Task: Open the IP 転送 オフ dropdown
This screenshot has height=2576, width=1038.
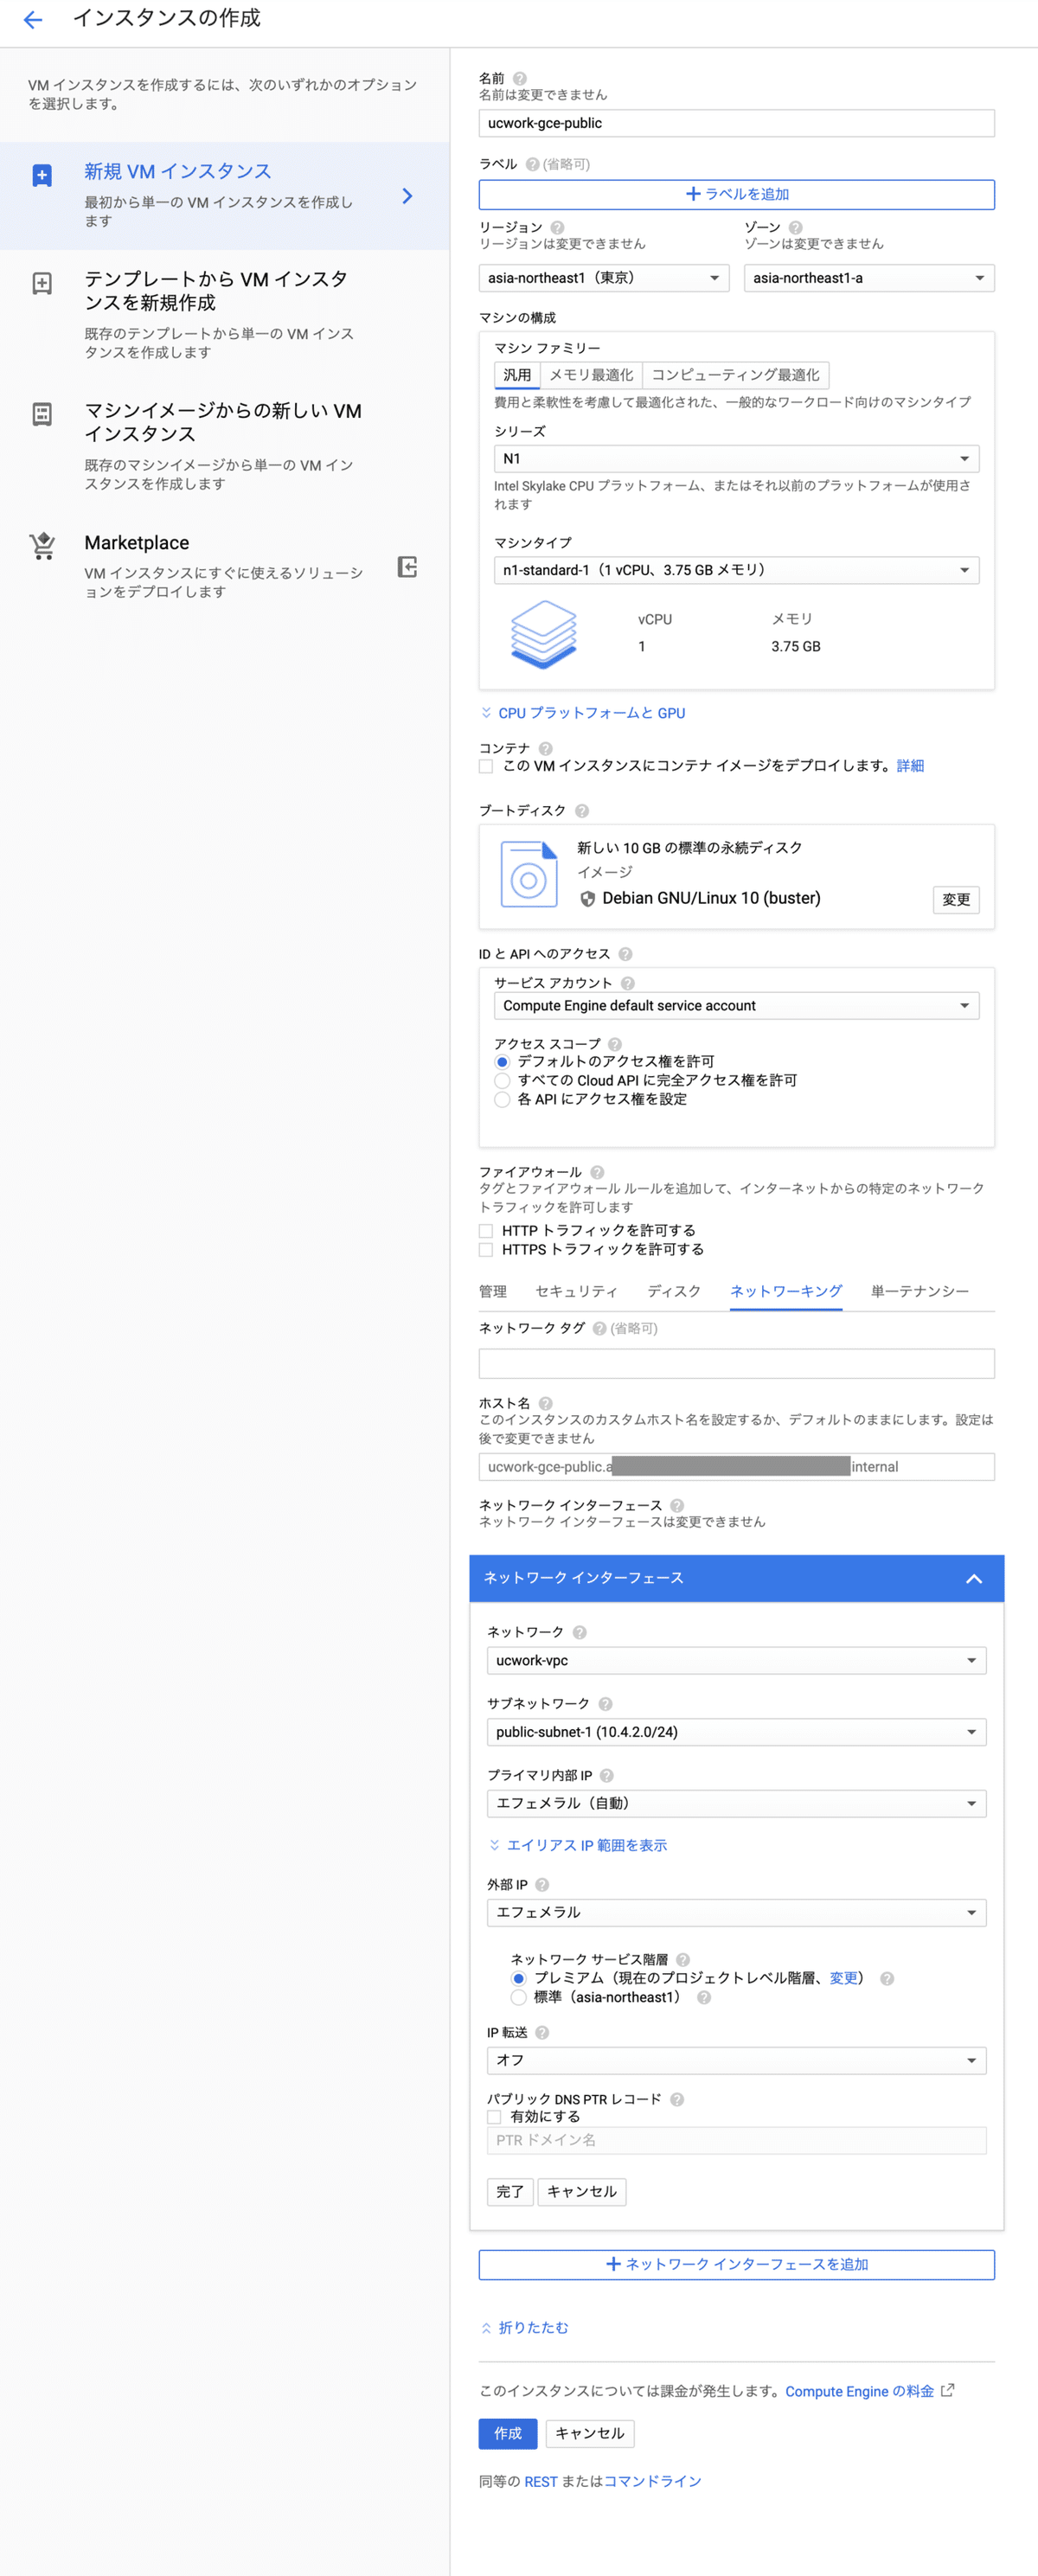Action: click(x=736, y=2061)
